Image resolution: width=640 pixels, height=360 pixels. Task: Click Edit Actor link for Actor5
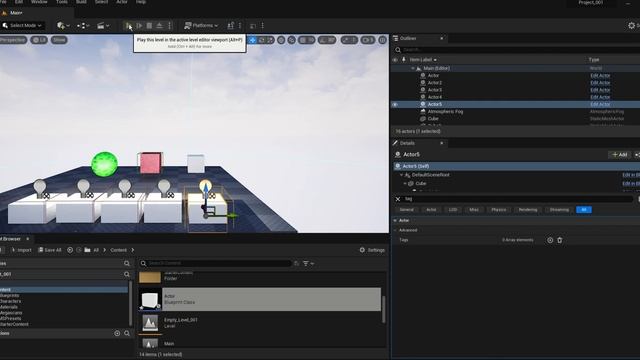click(x=600, y=104)
